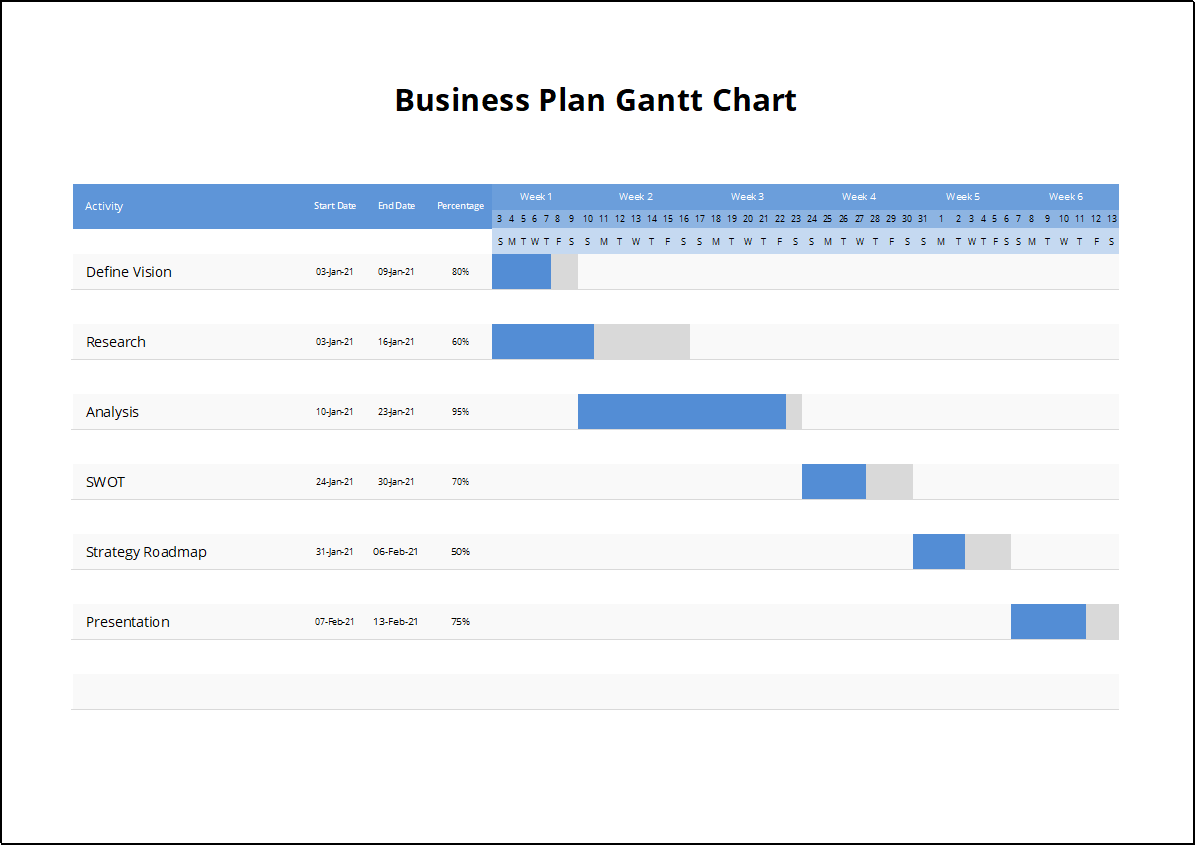
Task: Select the 95% percentage cell for Analysis
Action: click(460, 412)
